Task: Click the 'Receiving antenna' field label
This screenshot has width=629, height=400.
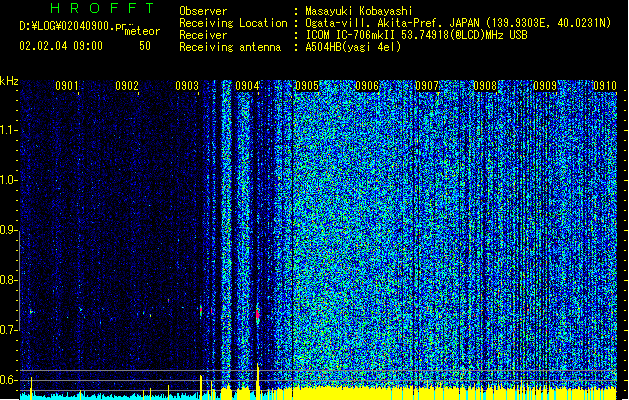Action: pyautogui.click(x=230, y=47)
